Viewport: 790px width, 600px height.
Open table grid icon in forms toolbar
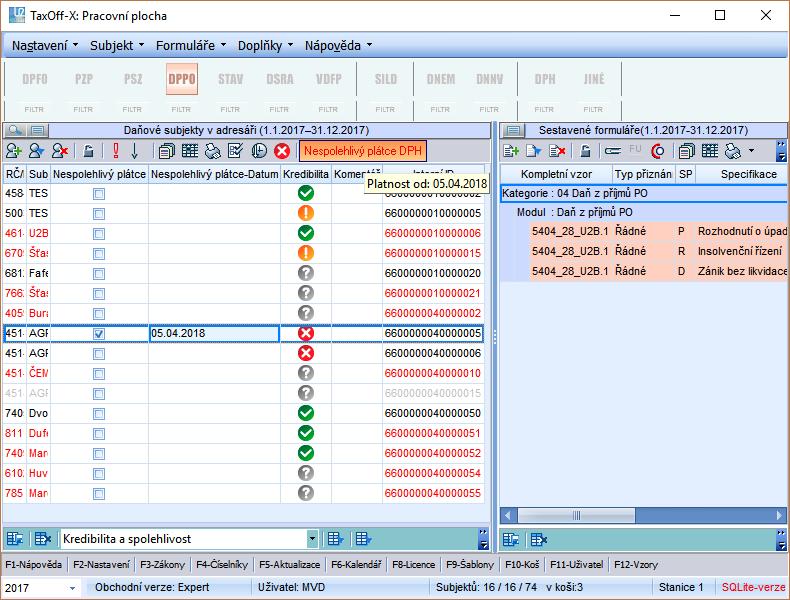710,151
